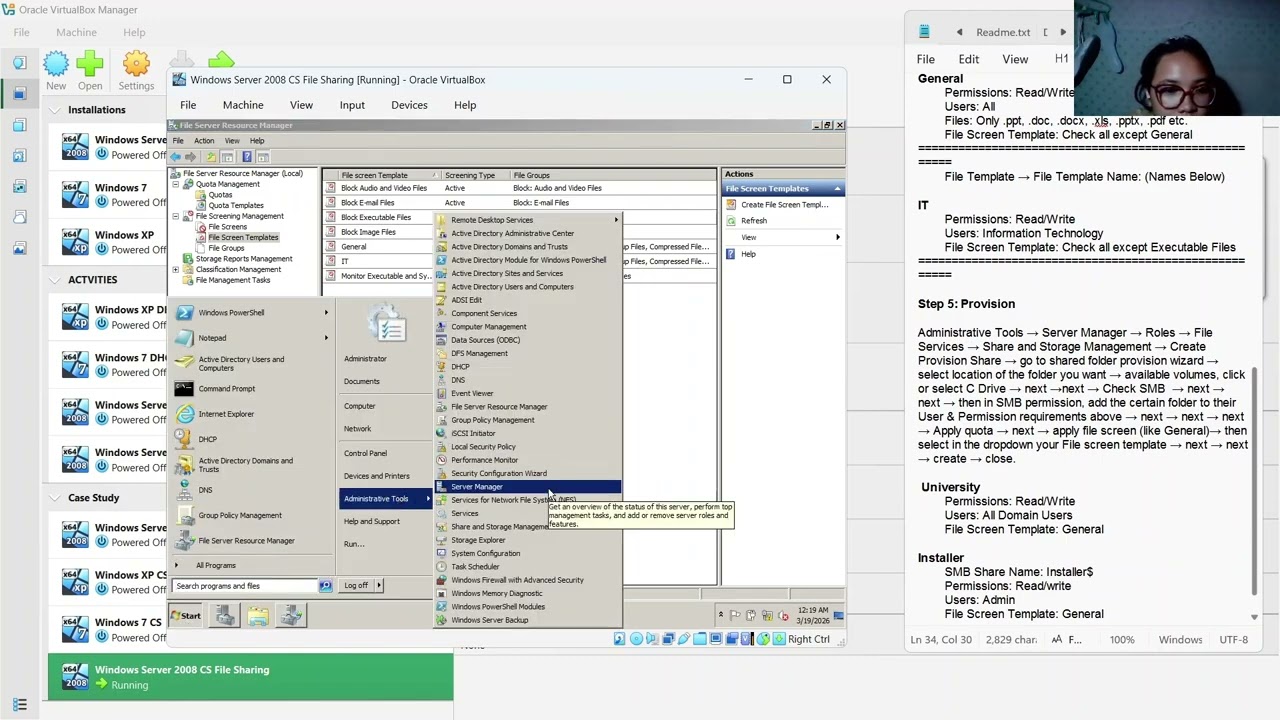Viewport: 1280px width, 720px height.
Task: Collapse the Case Study group in VirtualBox
Action: point(55,498)
